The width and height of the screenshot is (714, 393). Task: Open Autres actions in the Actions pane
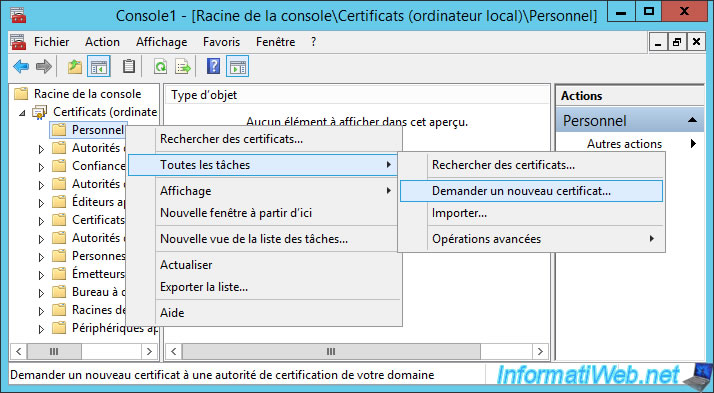630,144
